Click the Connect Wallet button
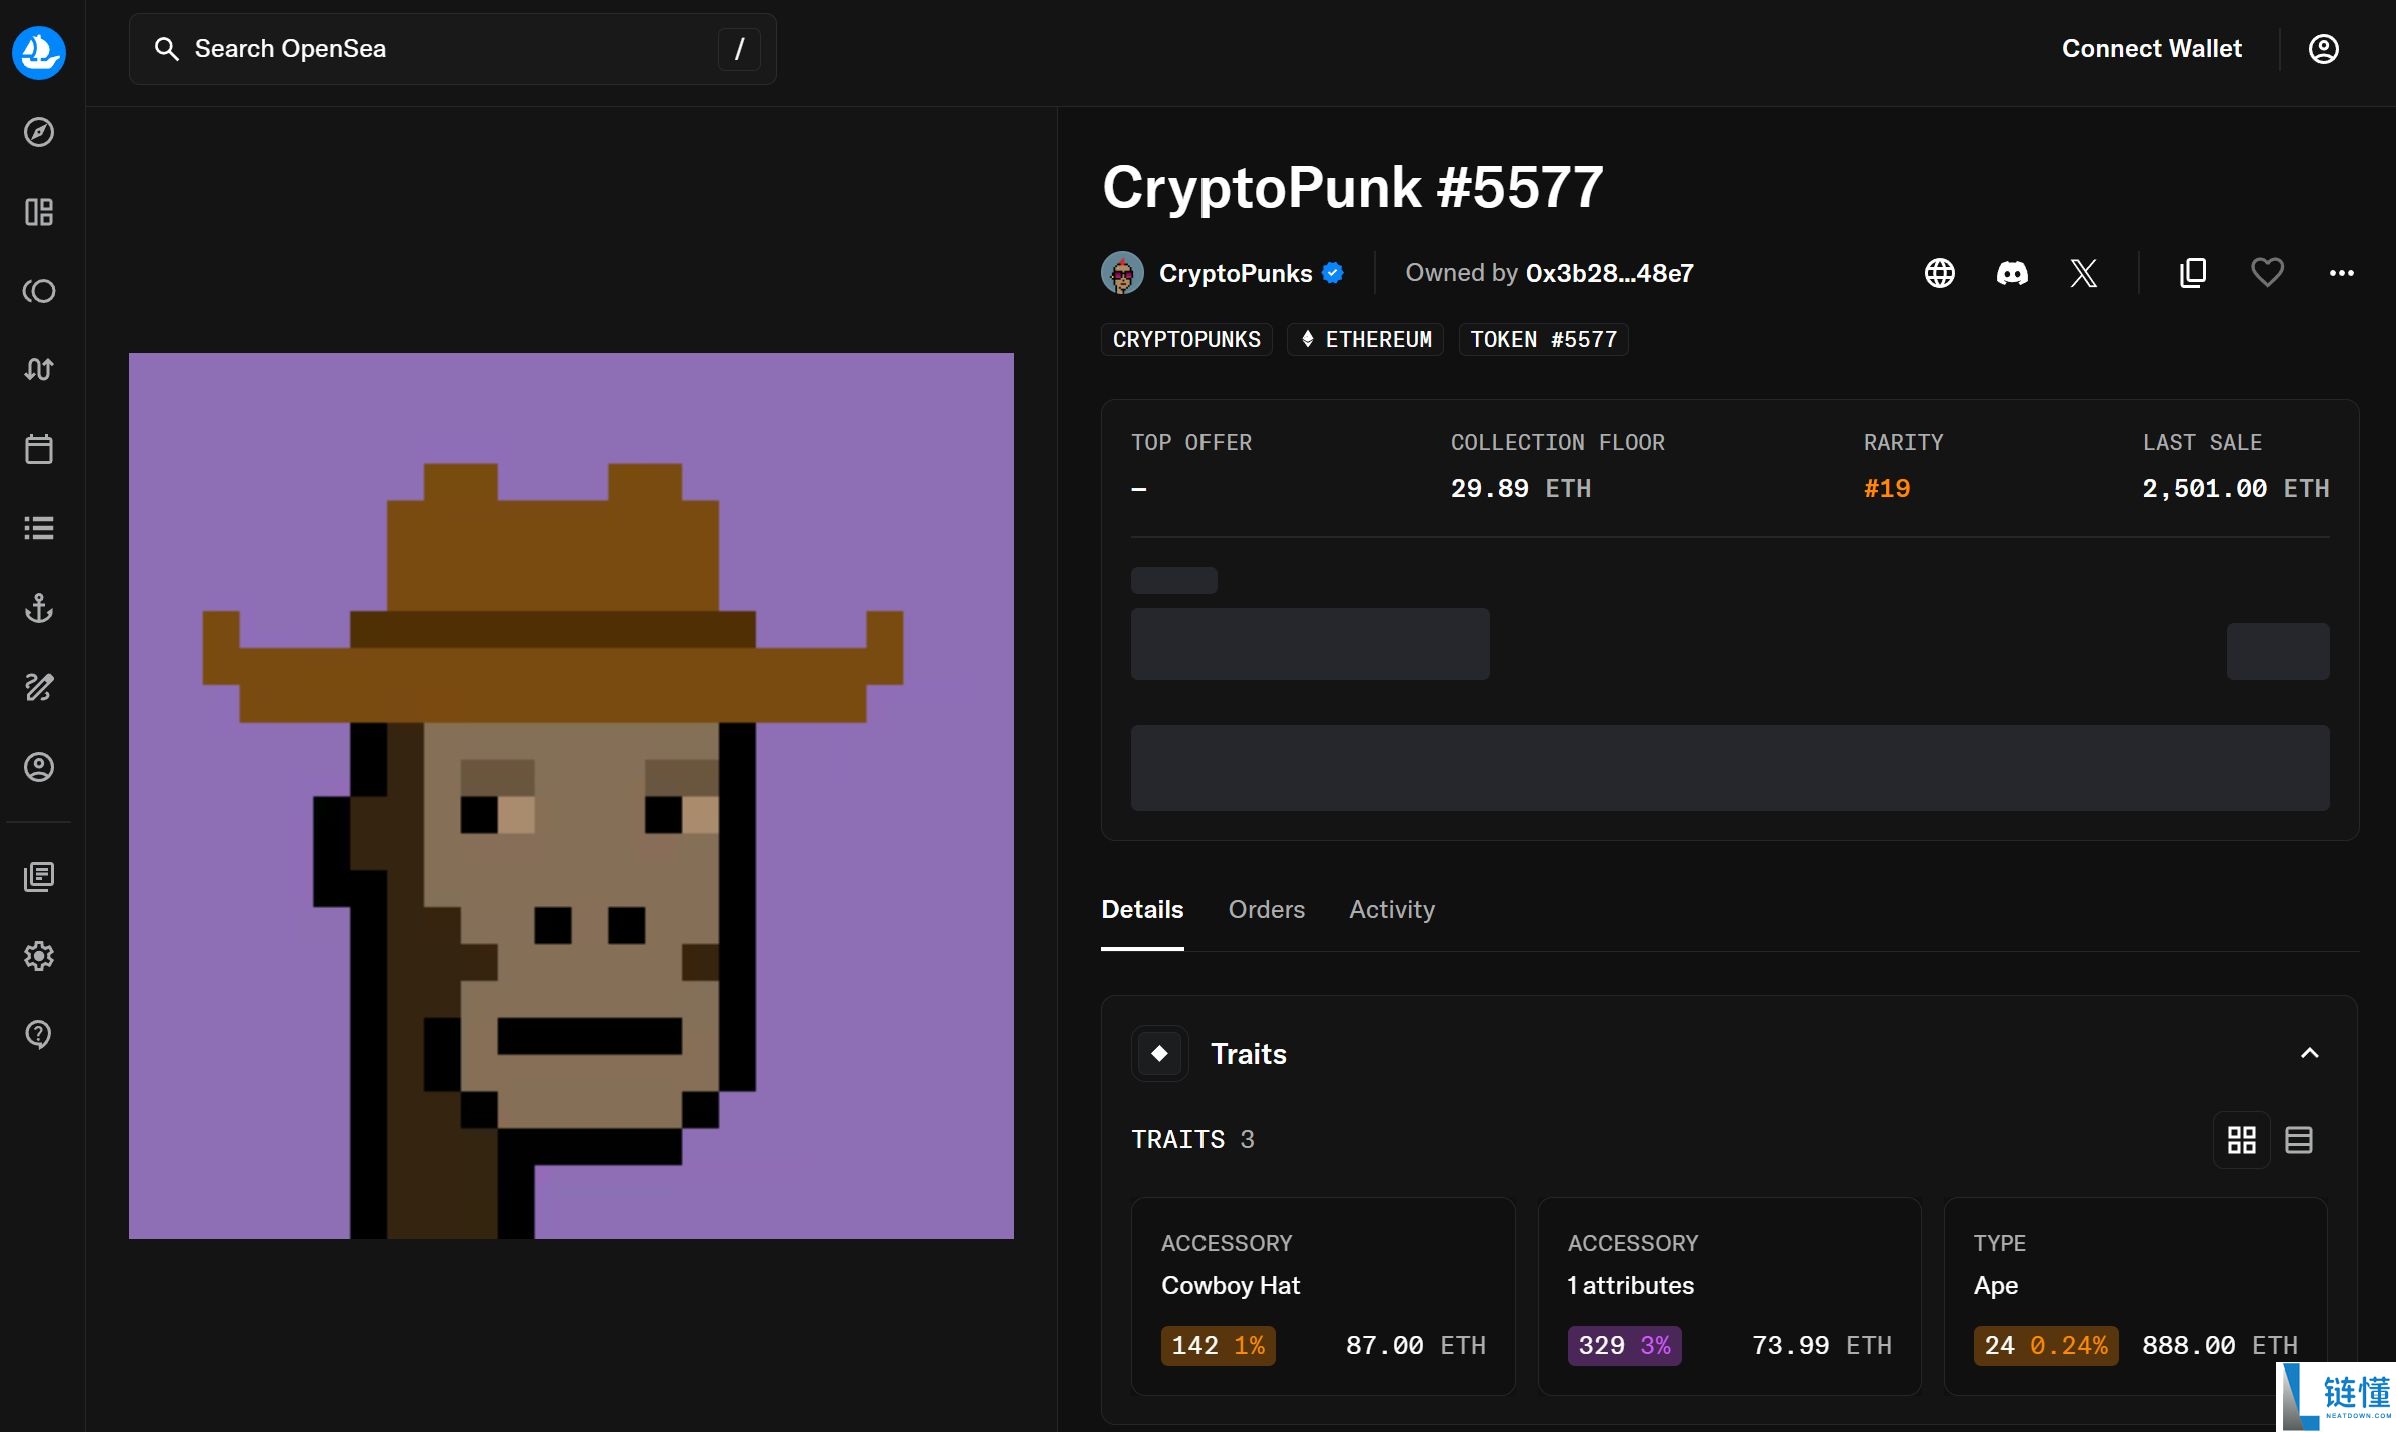 [x=2152, y=49]
